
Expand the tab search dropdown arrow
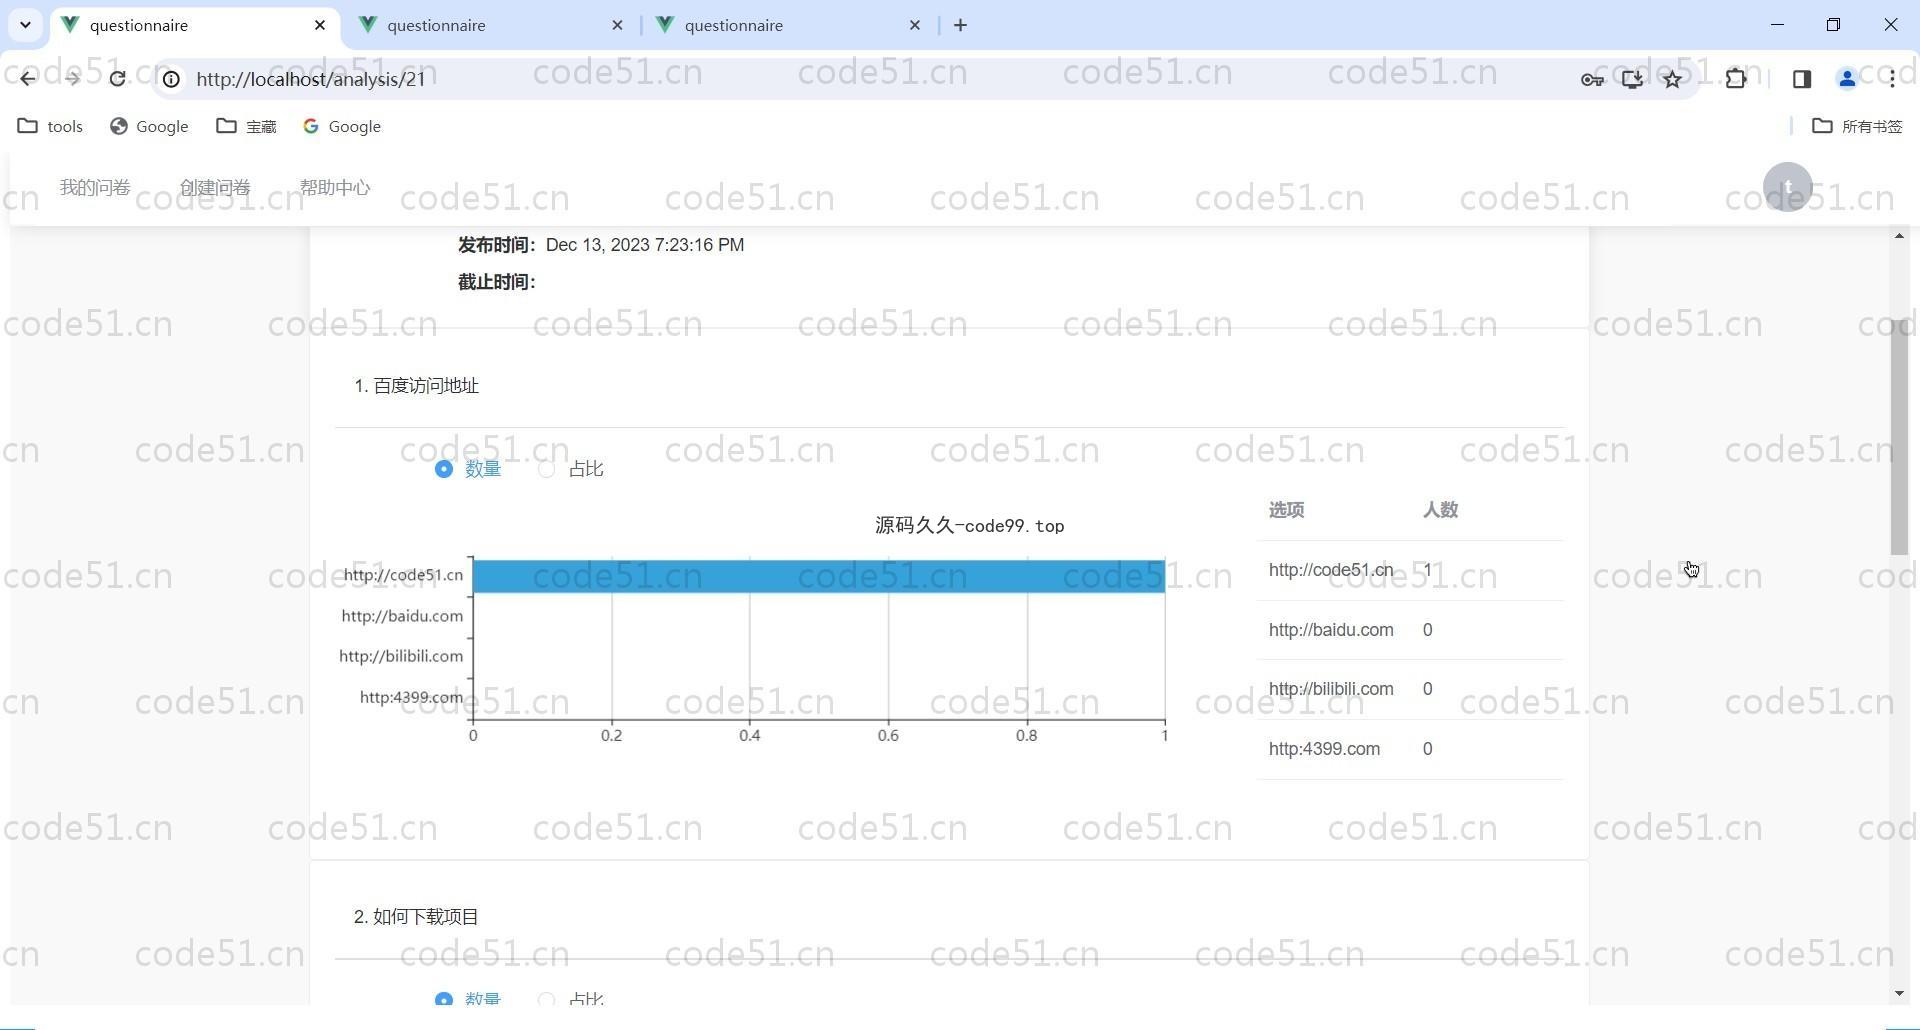(25, 25)
